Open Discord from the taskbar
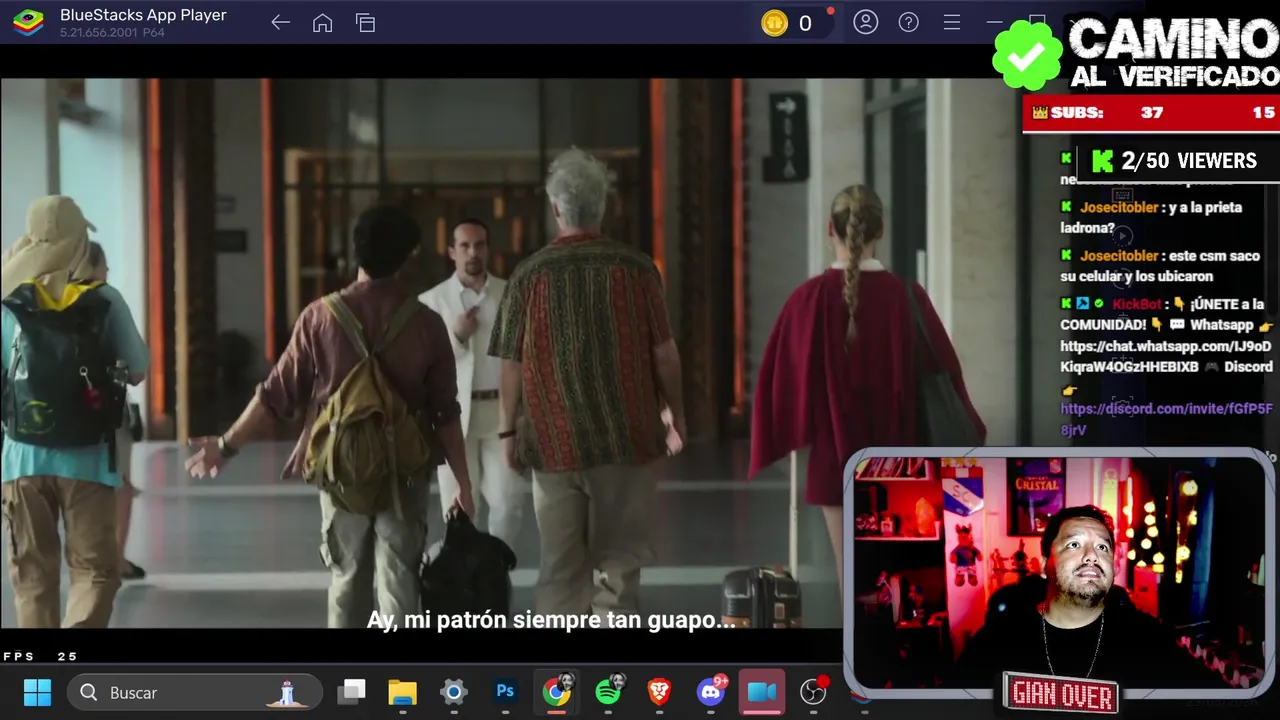The image size is (1280, 720). [712, 691]
